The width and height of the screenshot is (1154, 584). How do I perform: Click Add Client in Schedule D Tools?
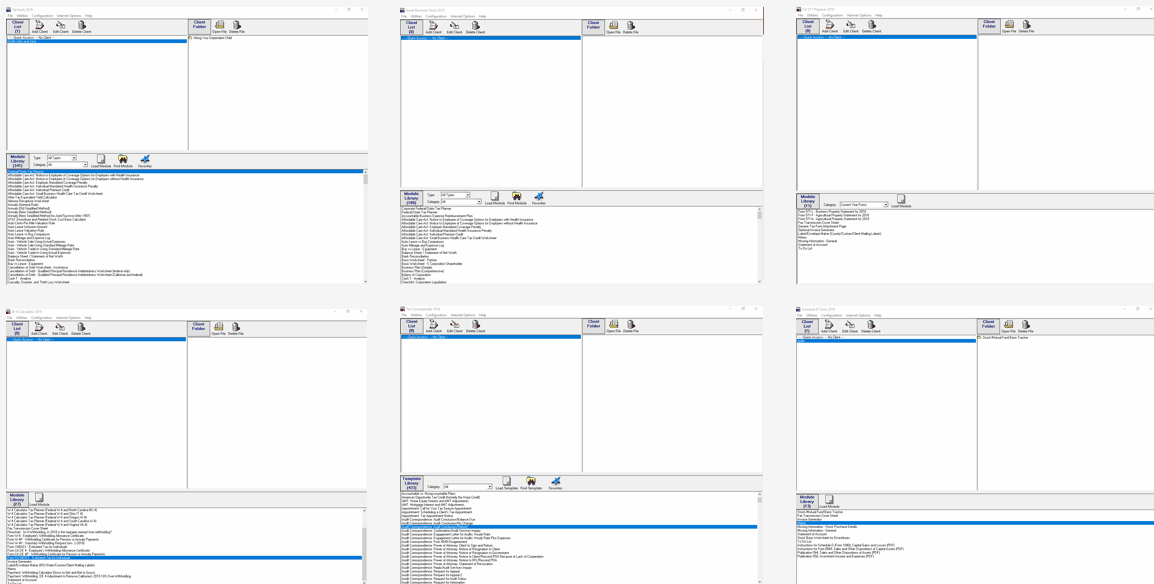(830, 327)
